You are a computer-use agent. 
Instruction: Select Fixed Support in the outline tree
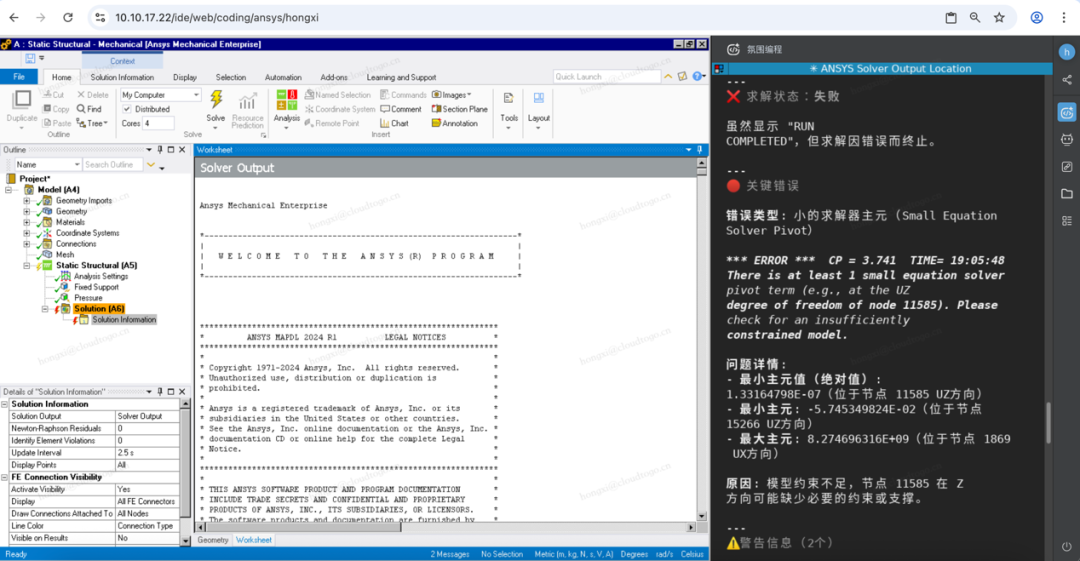pos(96,287)
